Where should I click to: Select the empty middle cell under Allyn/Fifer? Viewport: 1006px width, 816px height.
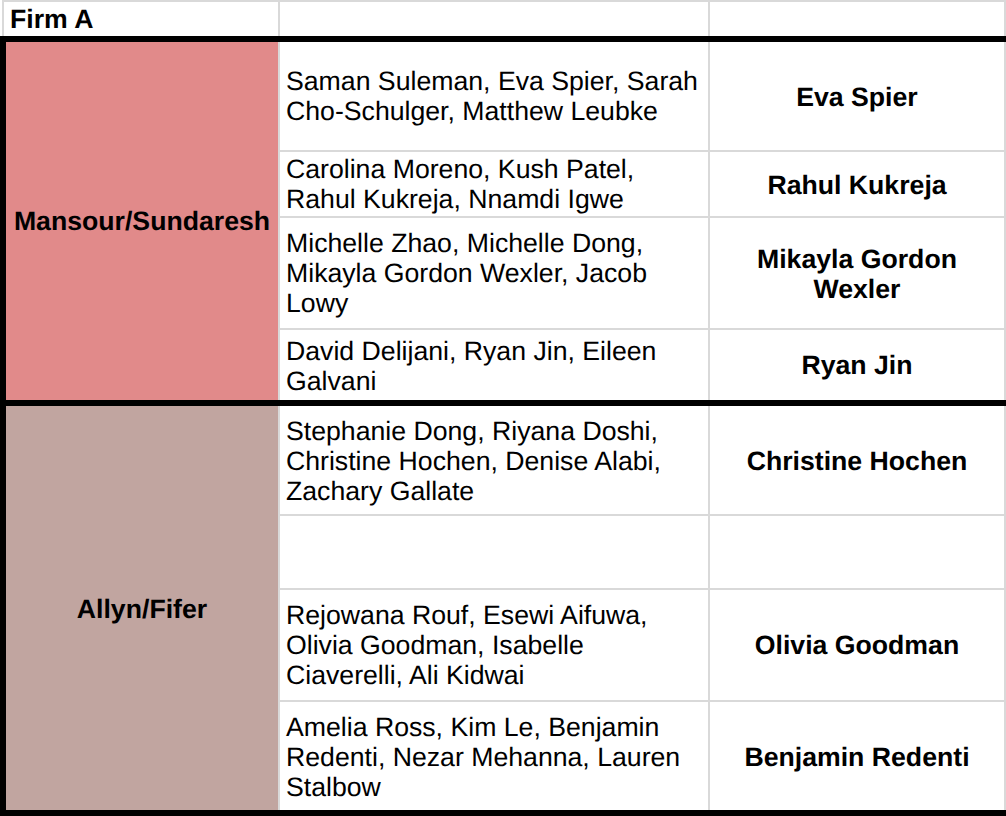point(494,552)
